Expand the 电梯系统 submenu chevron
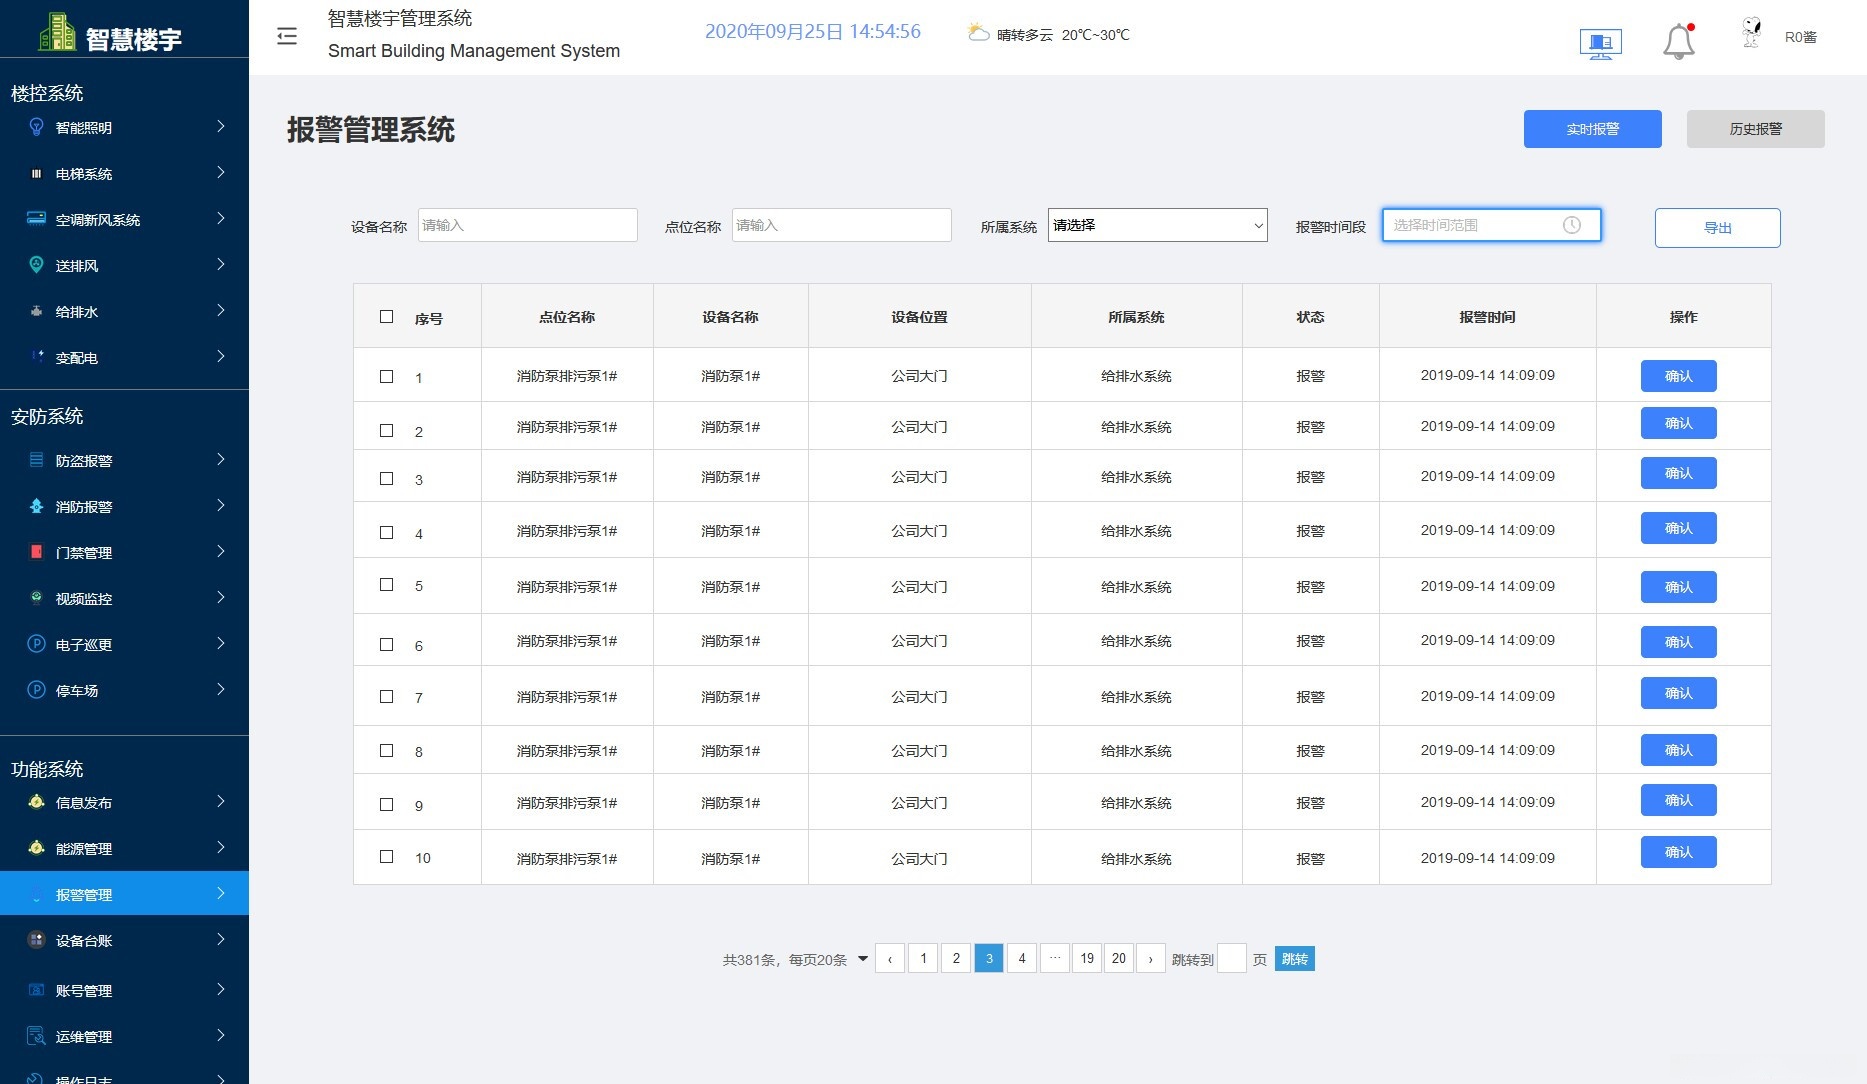The height and width of the screenshot is (1084, 1867). (x=221, y=172)
